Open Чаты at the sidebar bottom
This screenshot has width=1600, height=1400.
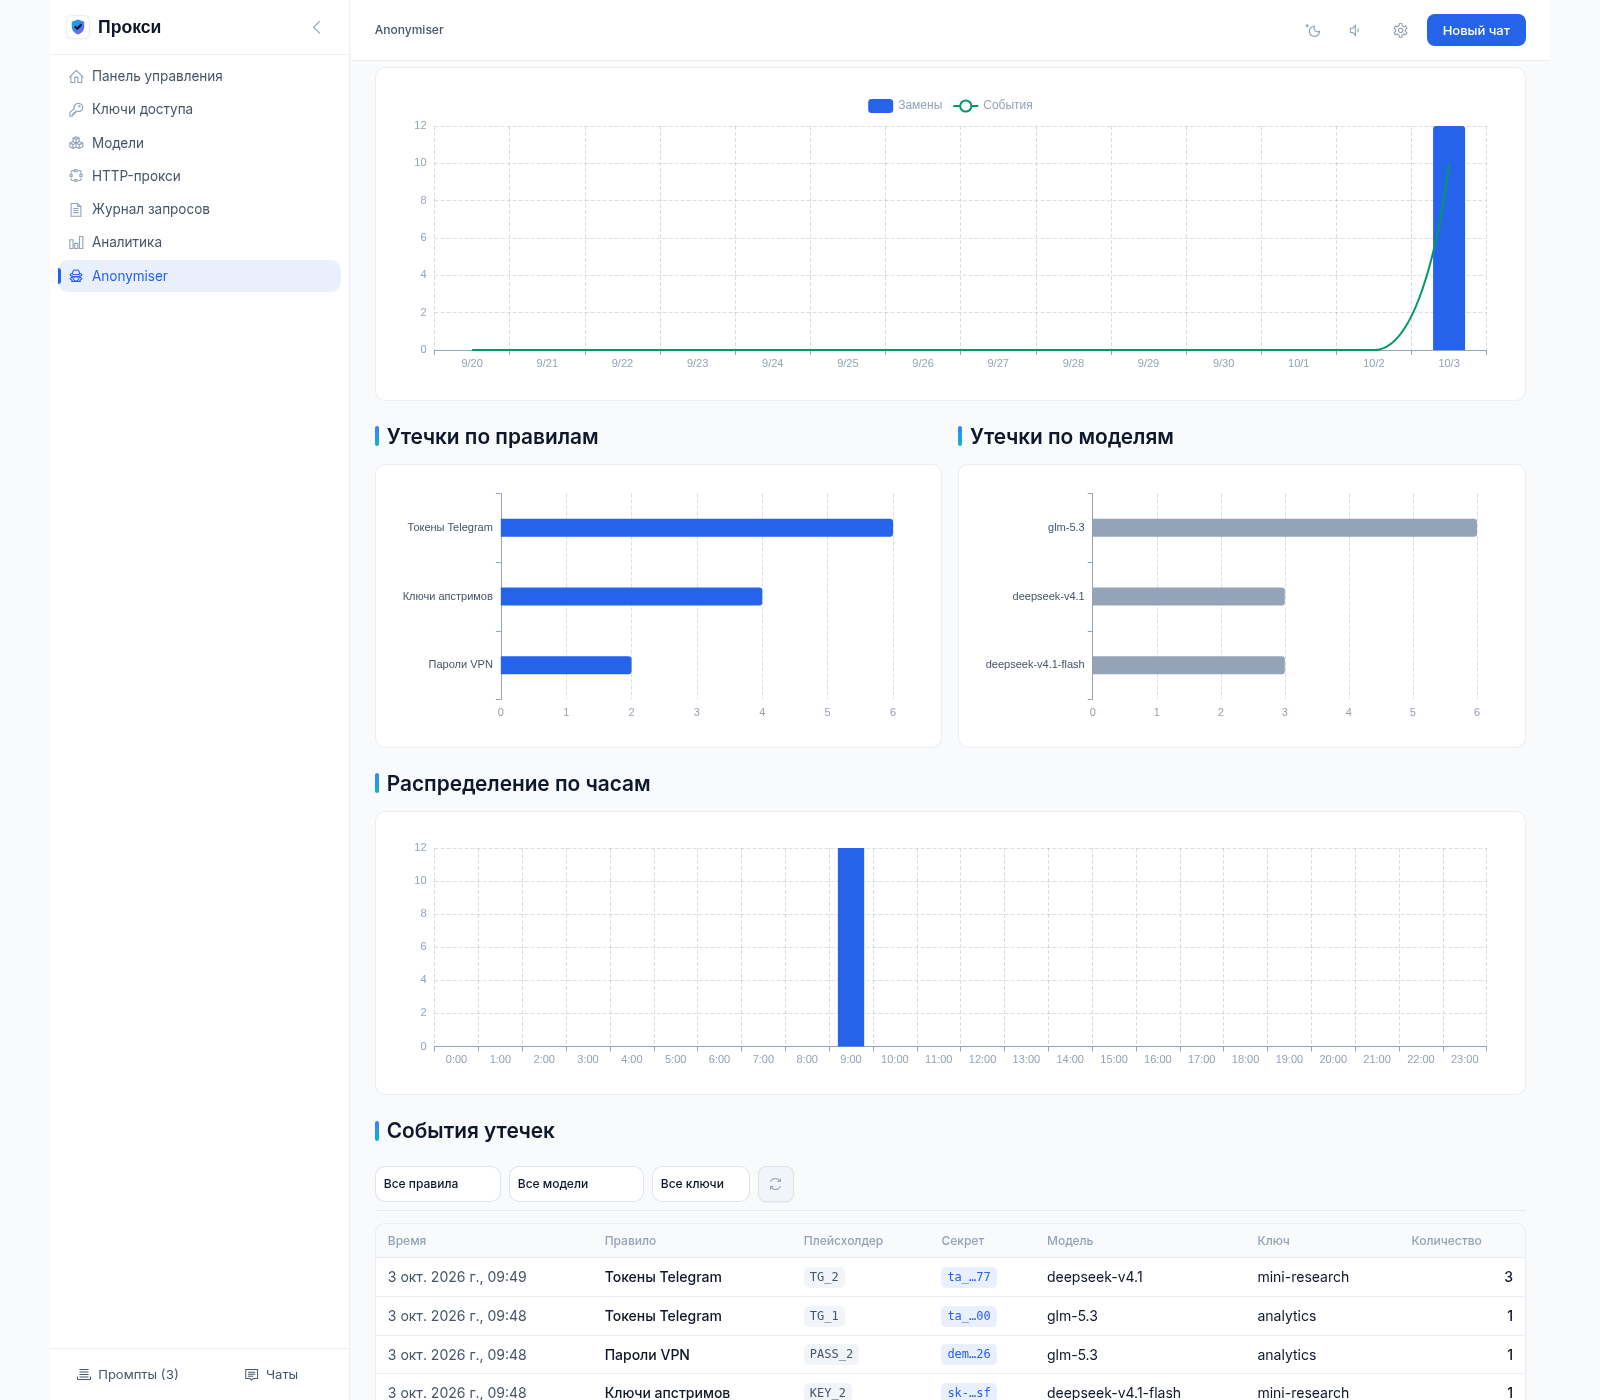click(x=271, y=1374)
